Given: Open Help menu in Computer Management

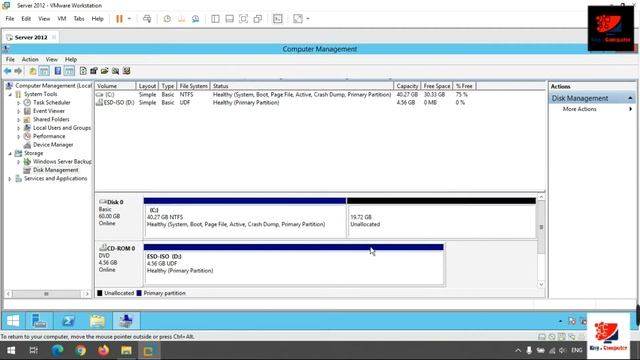Looking at the screenshot, I should coord(71,60).
